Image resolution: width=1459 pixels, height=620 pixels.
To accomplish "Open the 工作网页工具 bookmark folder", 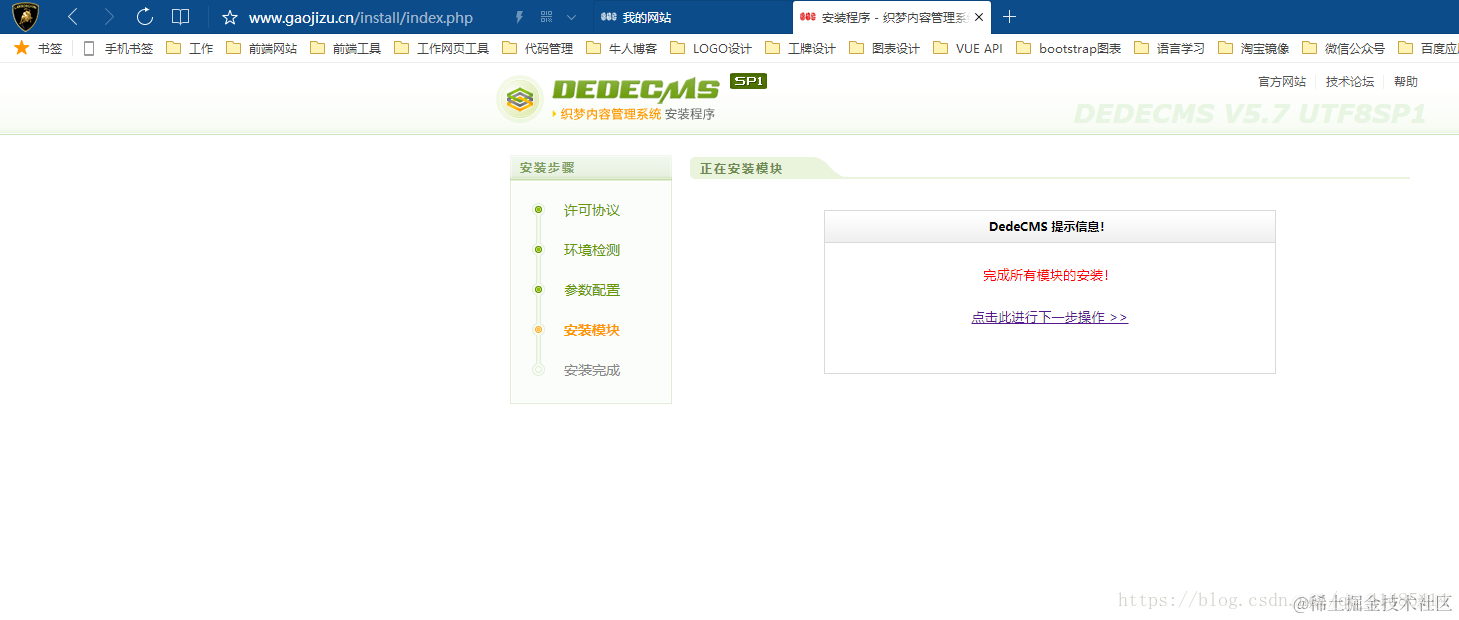I will tap(442, 48).
